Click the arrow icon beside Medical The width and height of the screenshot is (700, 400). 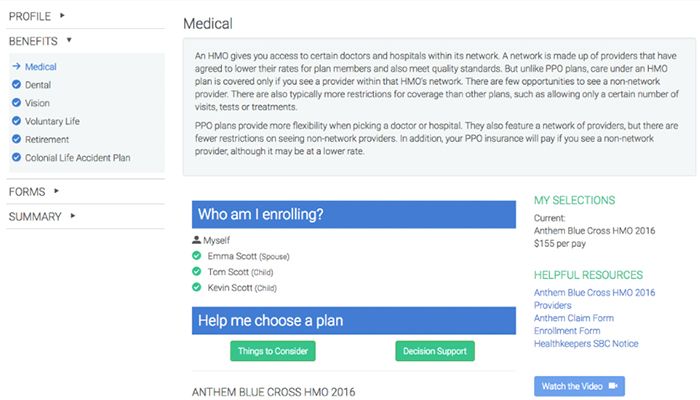16,67
